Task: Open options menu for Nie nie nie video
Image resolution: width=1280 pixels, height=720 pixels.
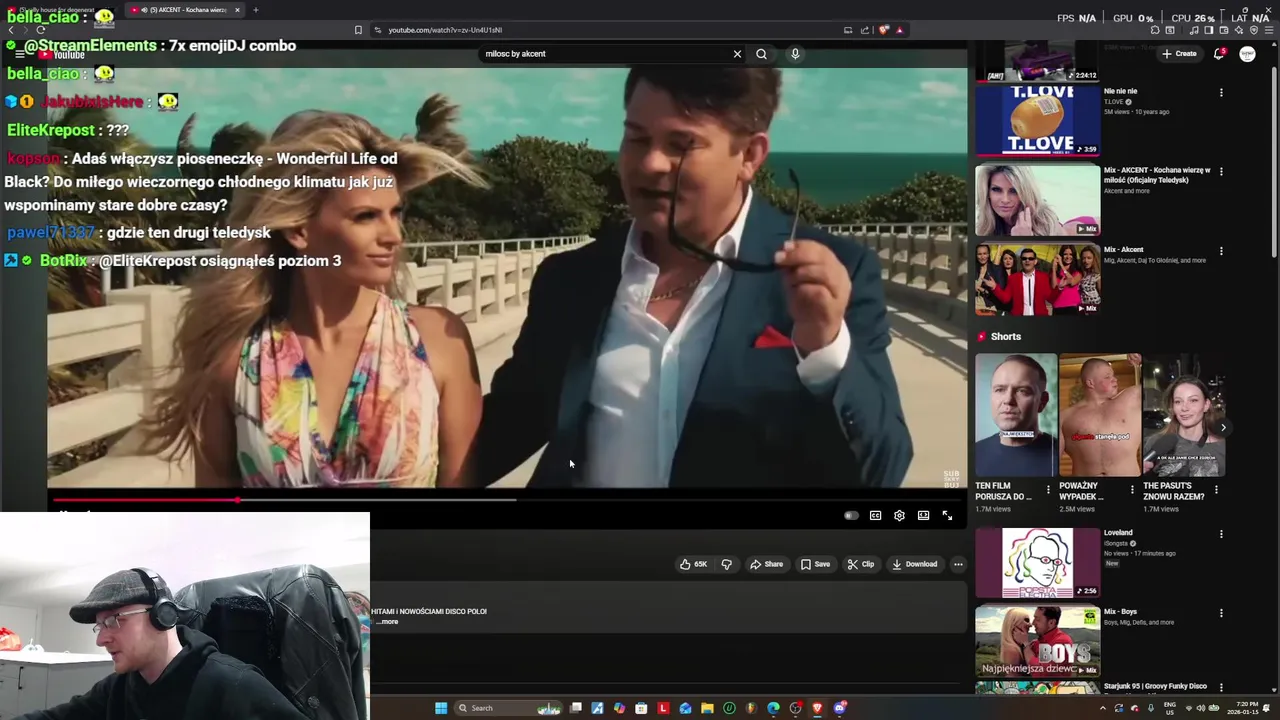Action: coord(1221,93)
